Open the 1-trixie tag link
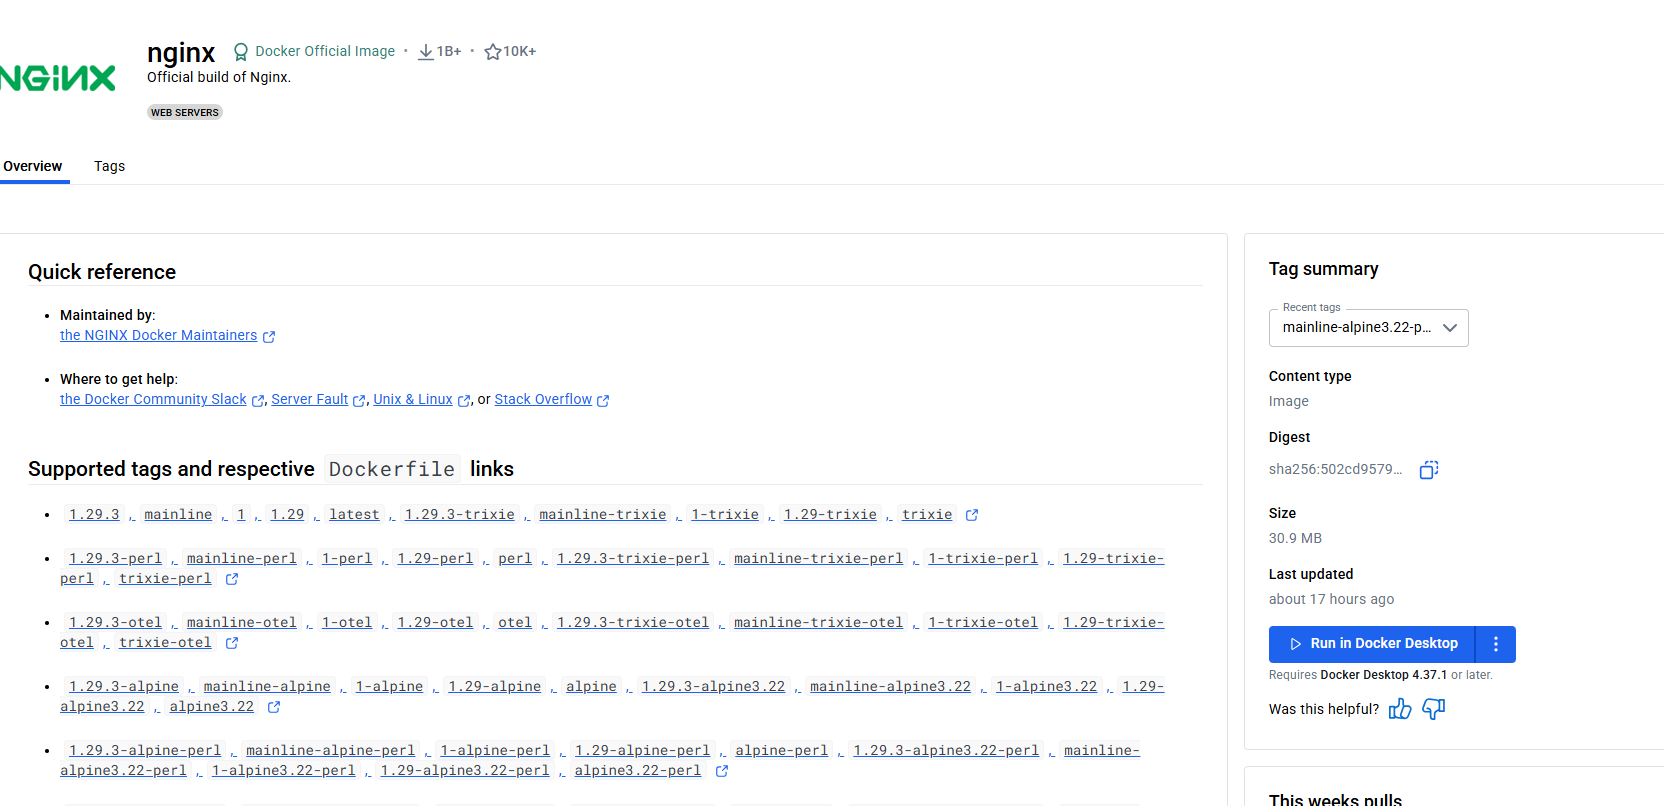Screen dimensions: 1664x806 click(x=725, y=514)
